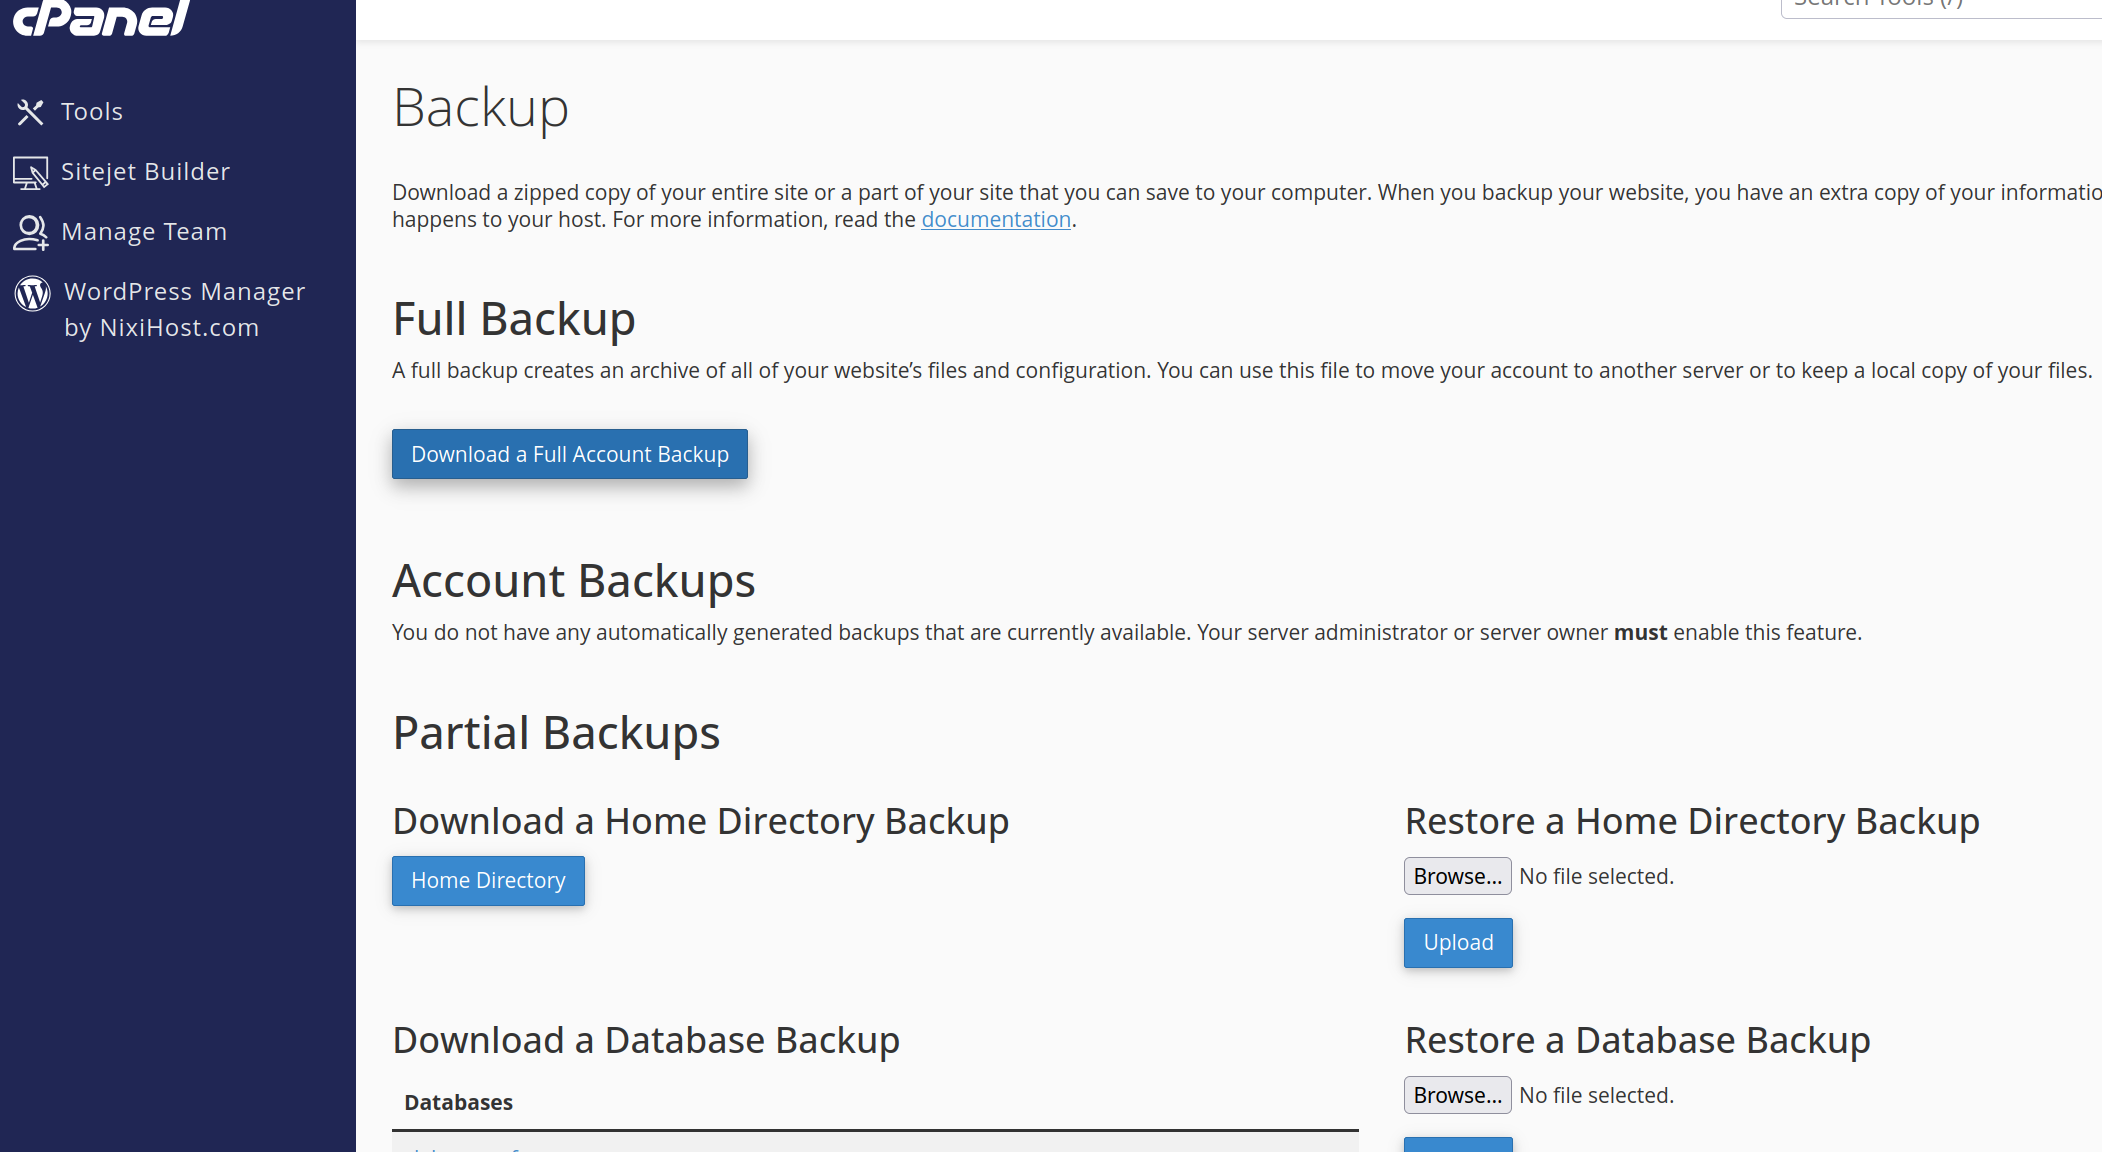Click Upload under Restore Home Directory

point(1458,943)
